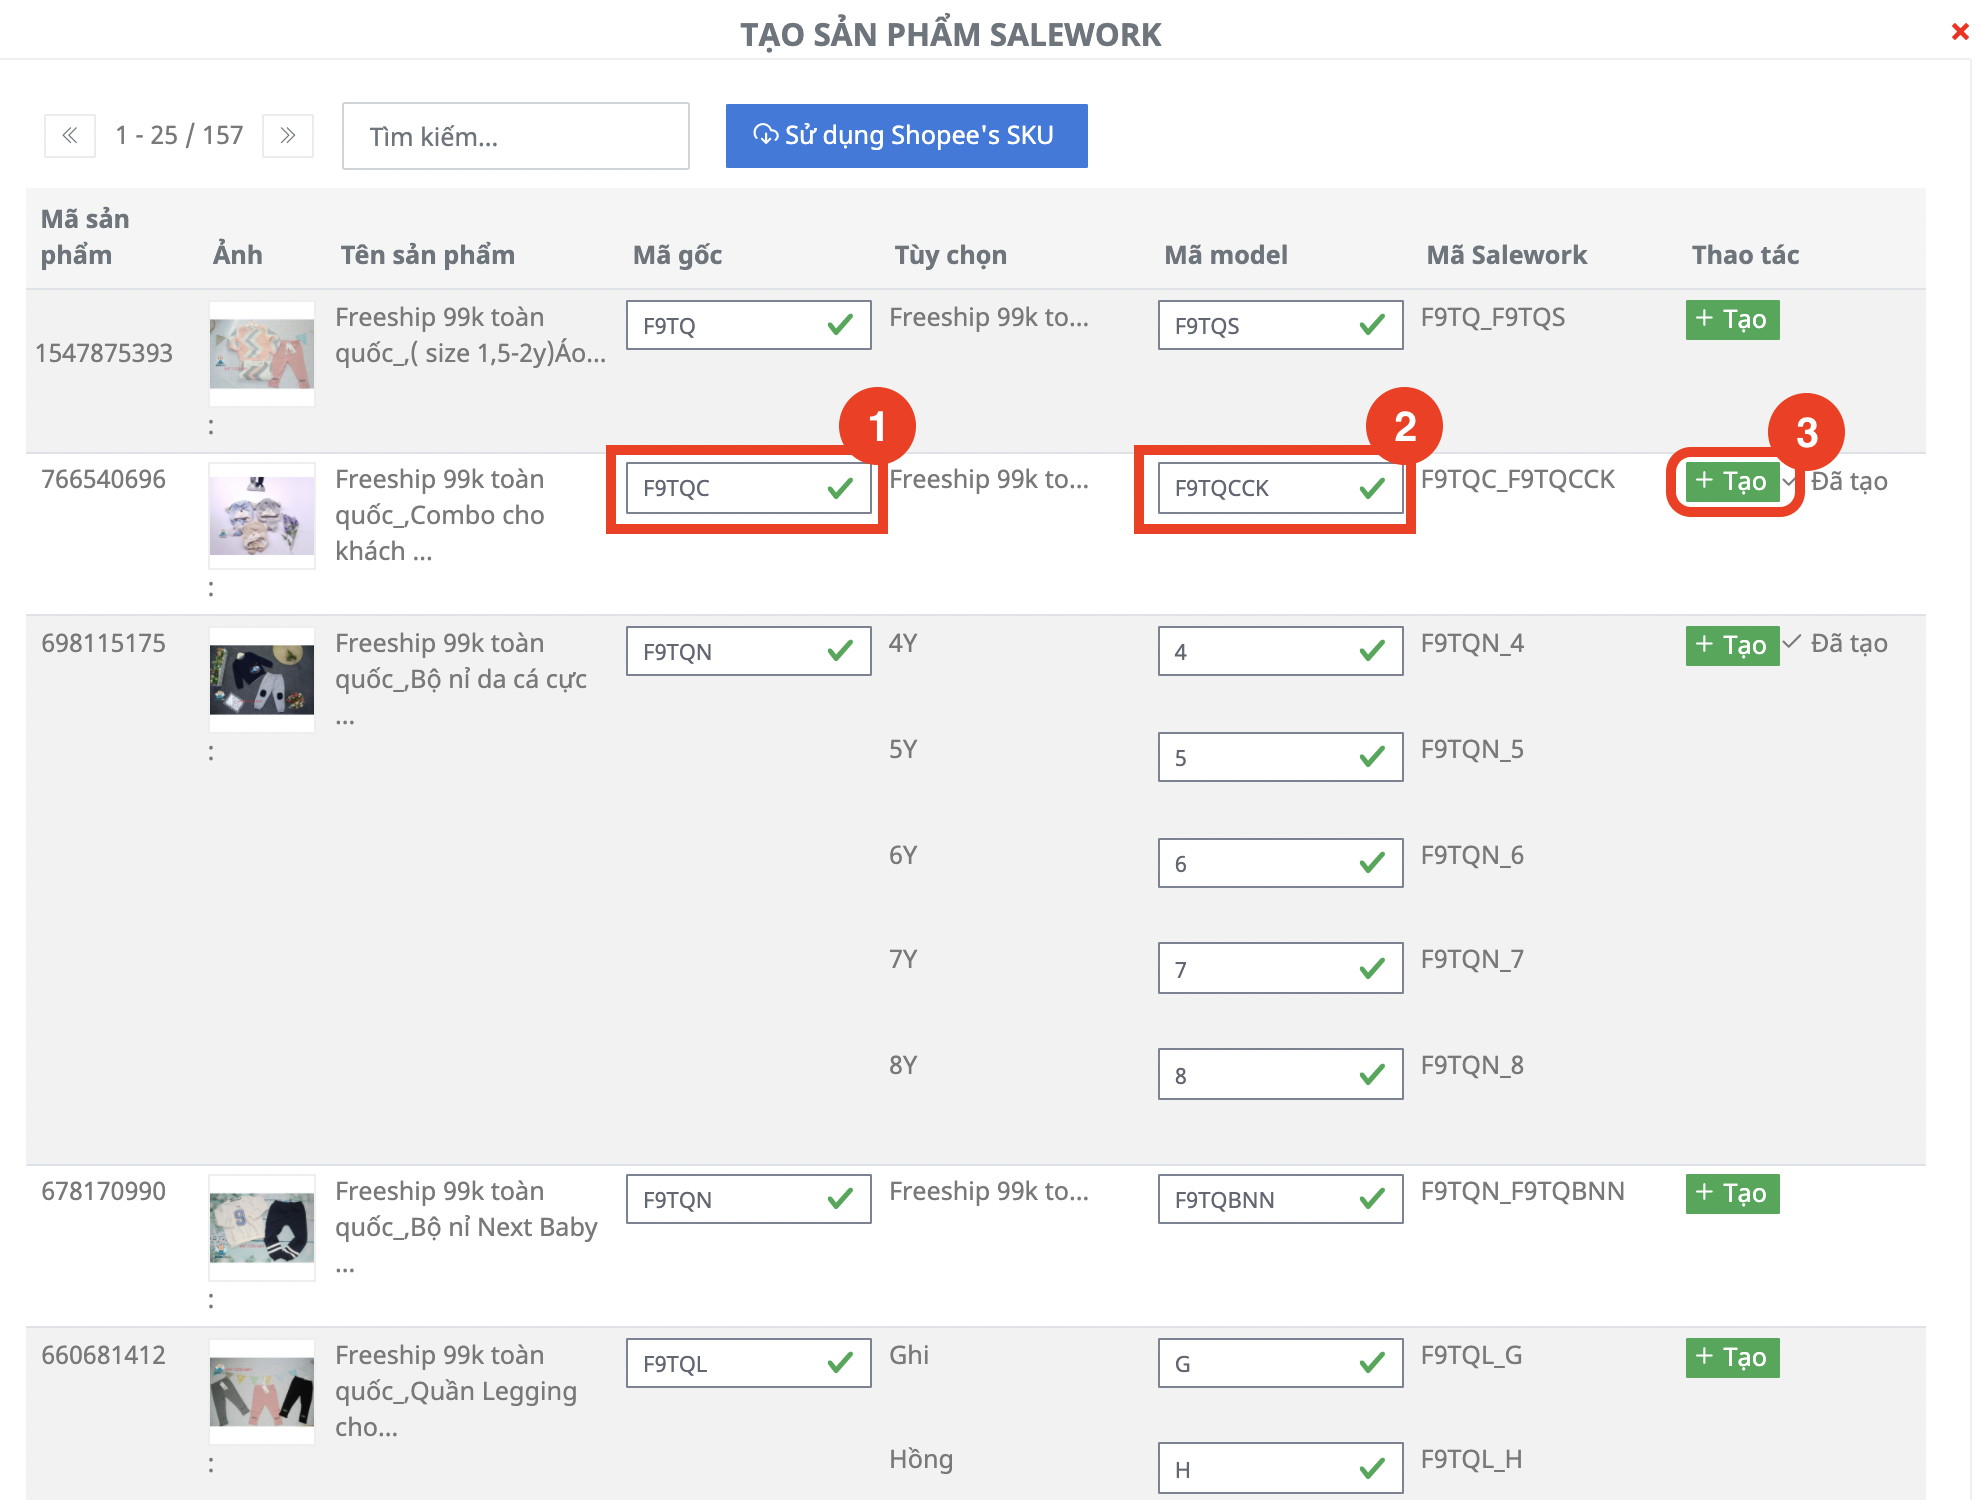The height and width of the screenshot is (1500, 1980).
Task: Go to next page of products
Action: tap(288, 136)
